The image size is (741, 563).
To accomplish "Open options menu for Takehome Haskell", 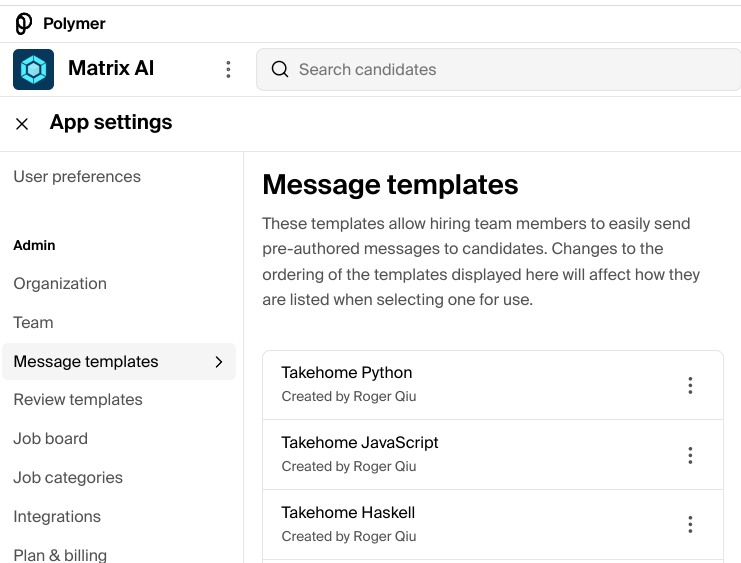I will [x=690, y=524].
